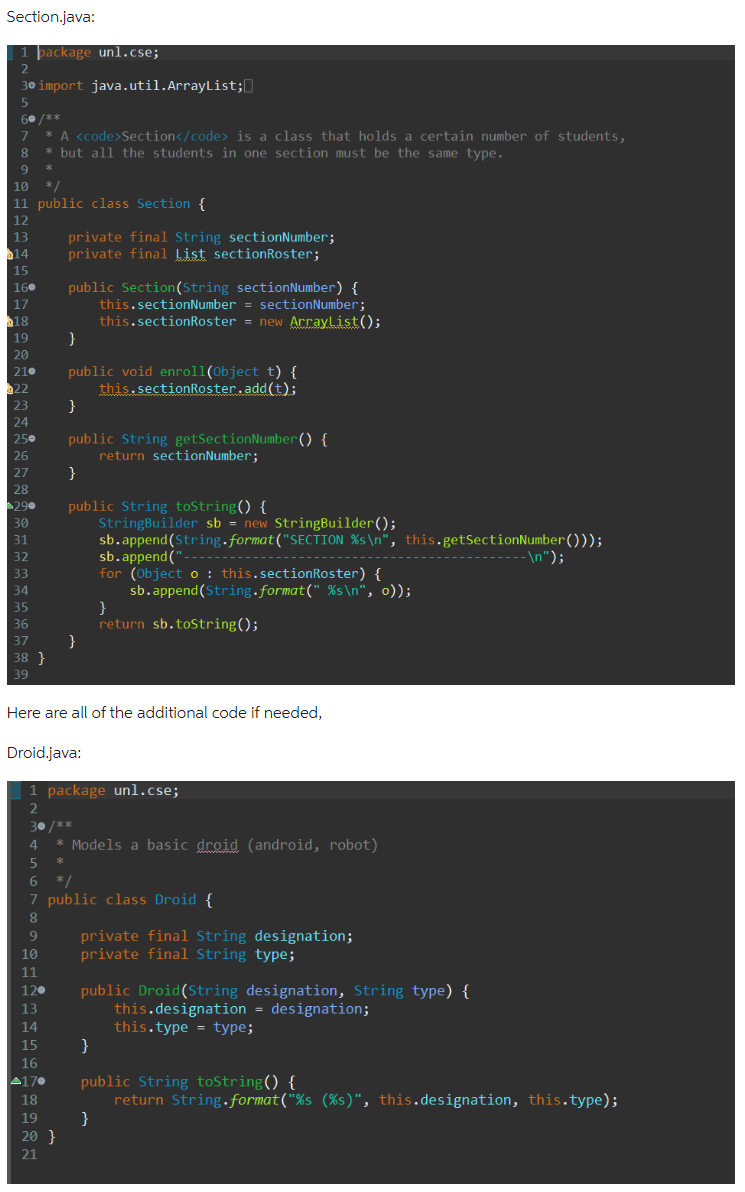This screenshot has height=1192, width=745.
Task: Collapse the toString() method in Droid.java
Action: tap(41, 1081)
